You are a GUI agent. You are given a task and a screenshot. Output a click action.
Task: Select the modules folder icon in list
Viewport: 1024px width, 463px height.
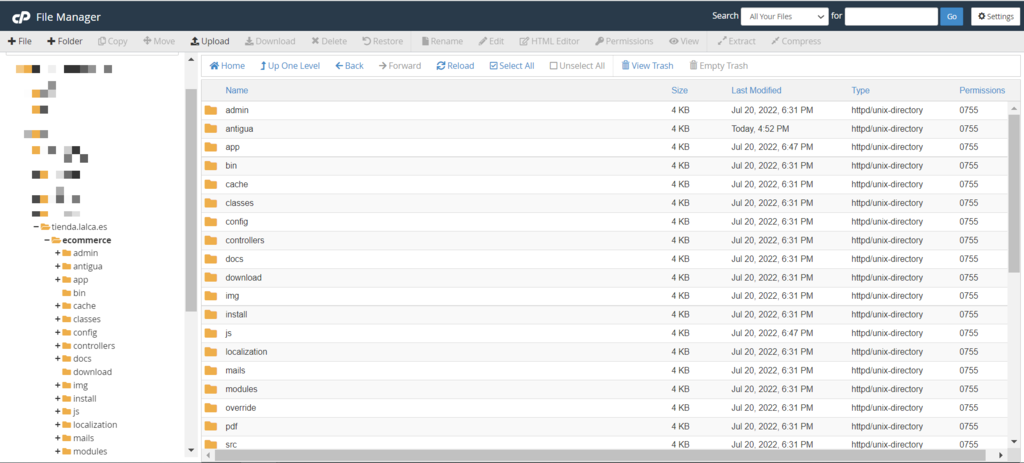(x=210, y=389)
